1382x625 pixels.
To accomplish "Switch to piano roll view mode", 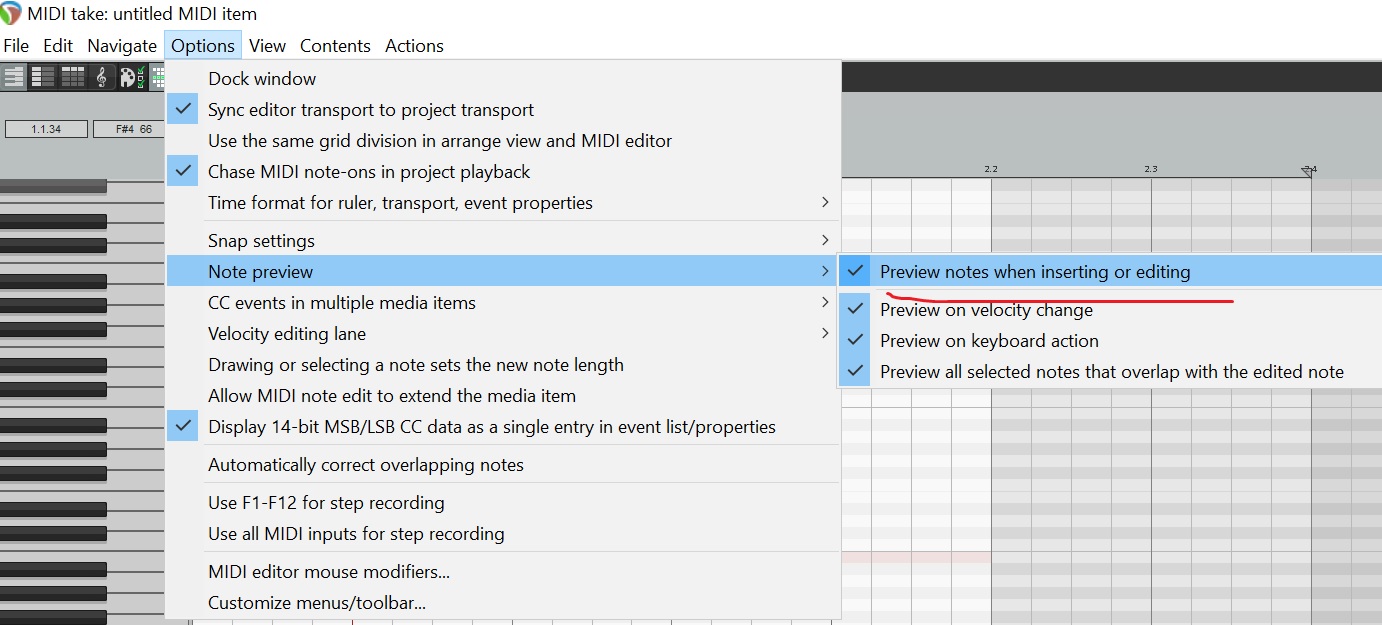I will pyautogui.click(x=14, y=77).
